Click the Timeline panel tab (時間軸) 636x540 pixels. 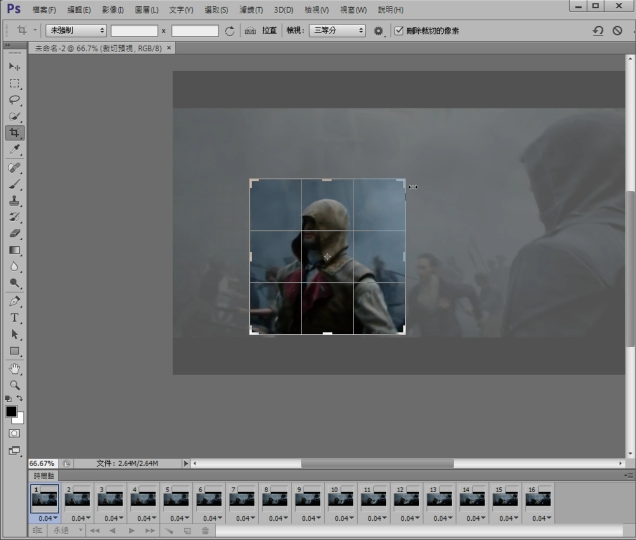(43, 475)
